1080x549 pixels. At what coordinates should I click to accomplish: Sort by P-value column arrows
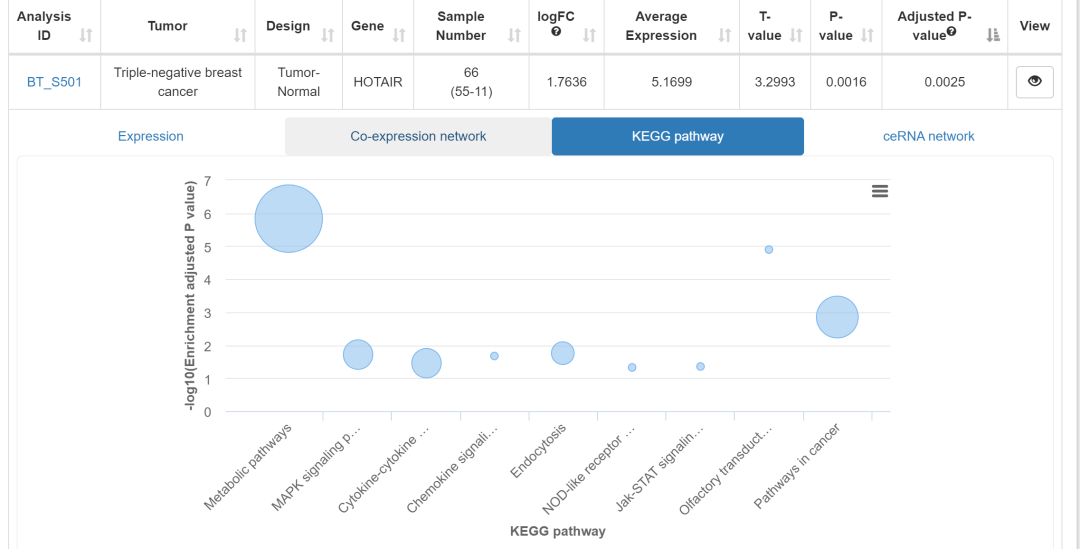867,35
